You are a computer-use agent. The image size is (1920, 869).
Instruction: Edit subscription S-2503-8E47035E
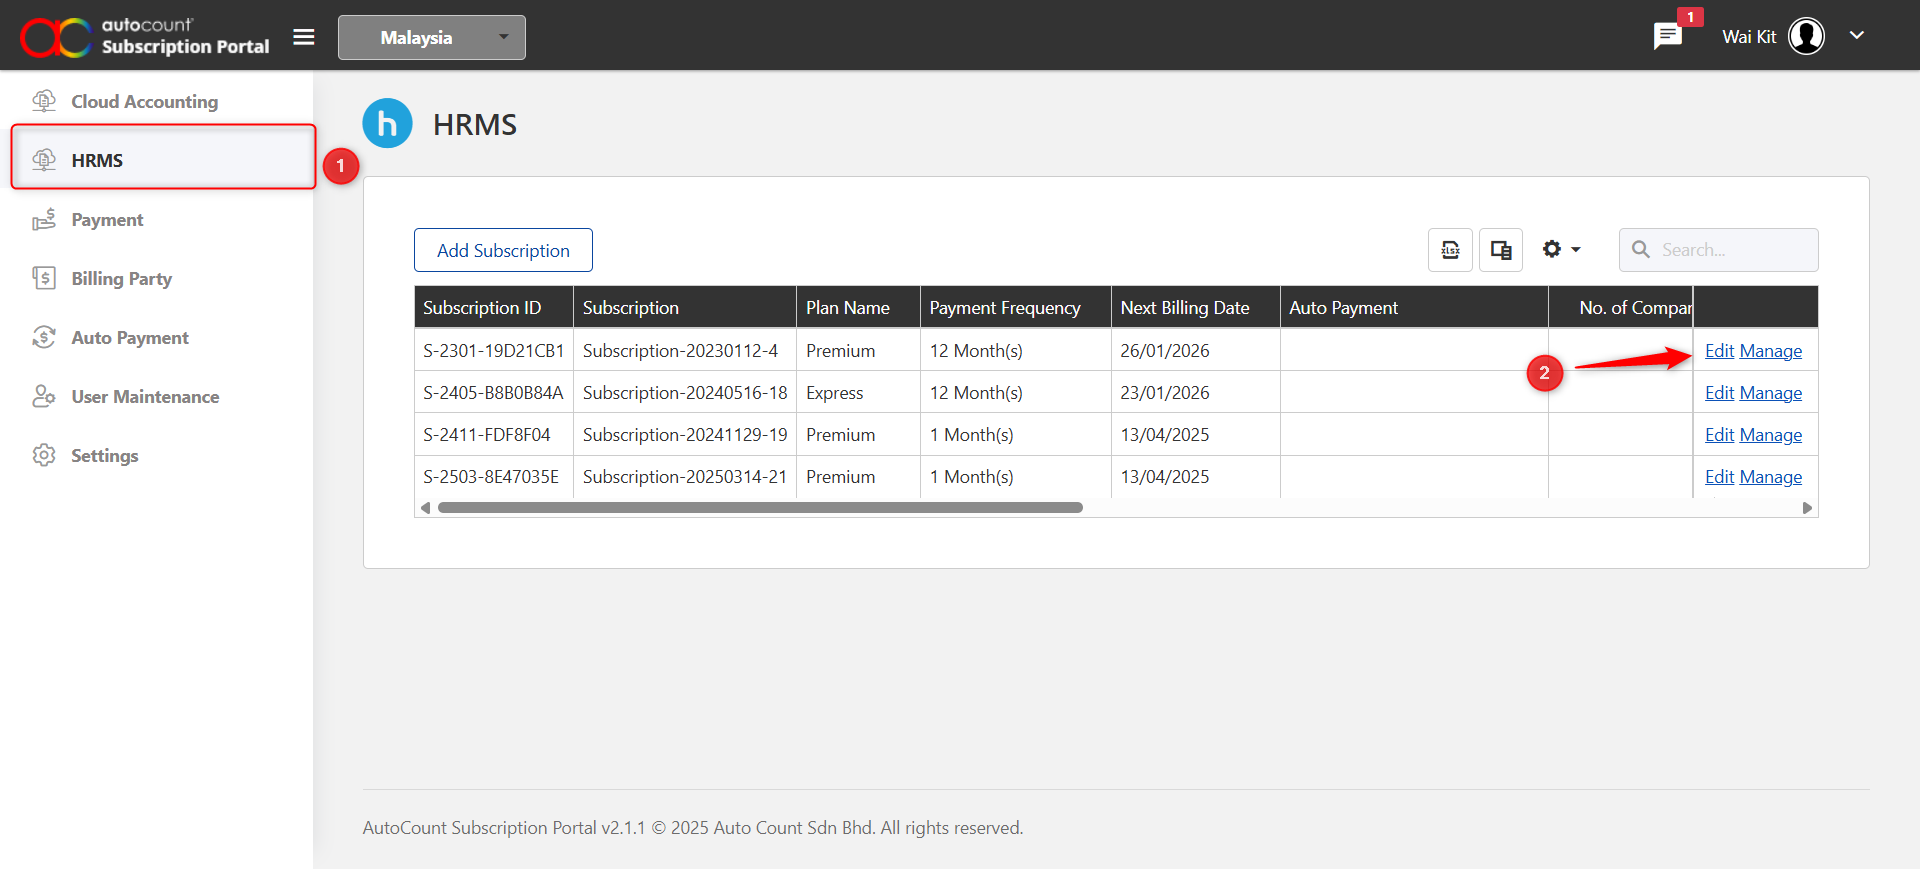pyautogui.click(x=1719, y=477)
